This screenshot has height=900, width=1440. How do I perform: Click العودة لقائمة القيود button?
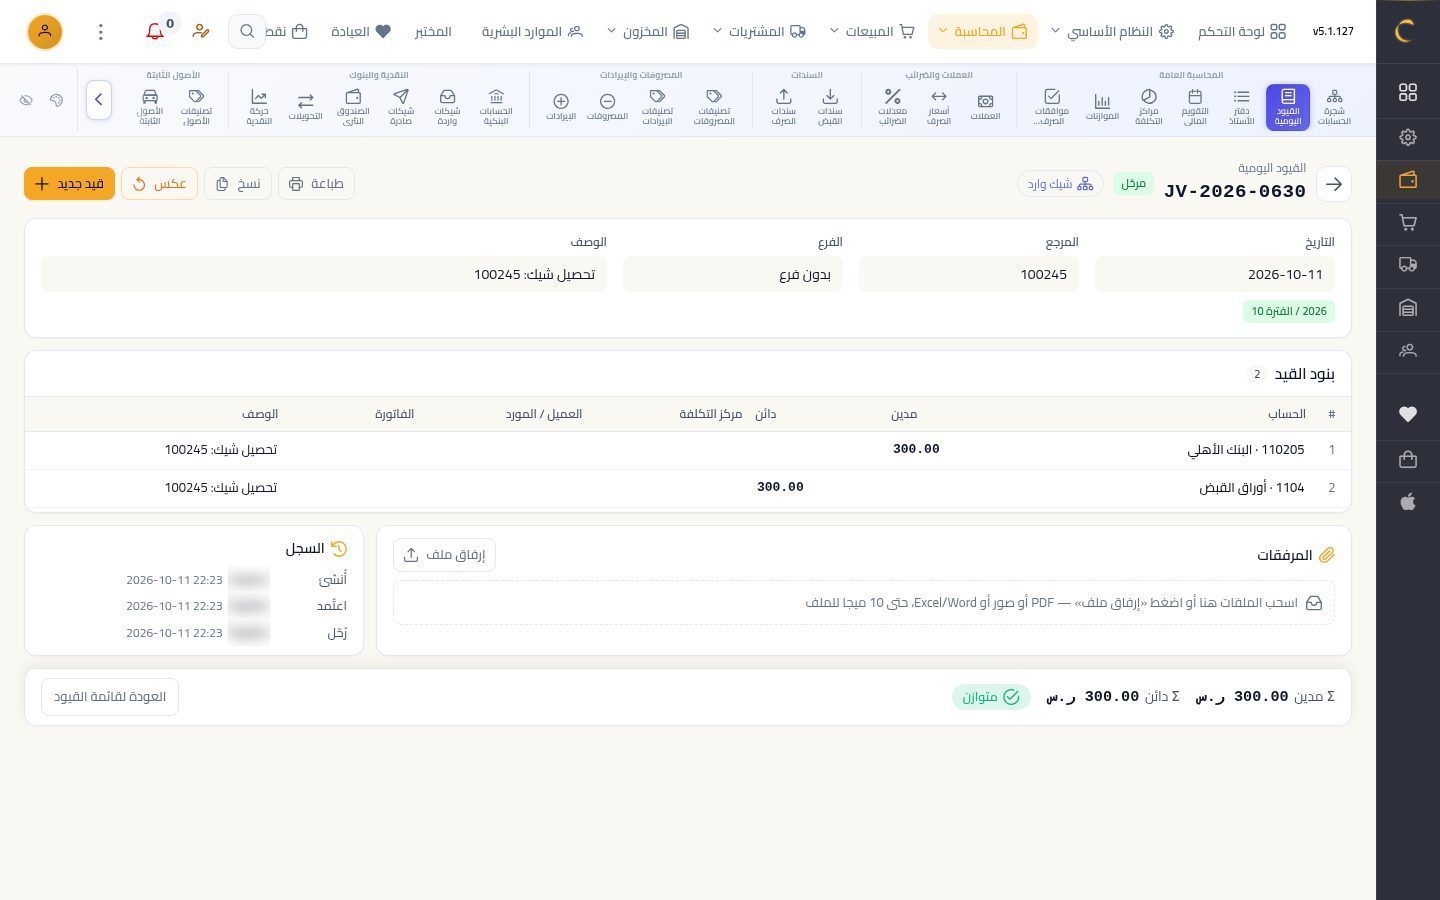click(x=110, y=697)
